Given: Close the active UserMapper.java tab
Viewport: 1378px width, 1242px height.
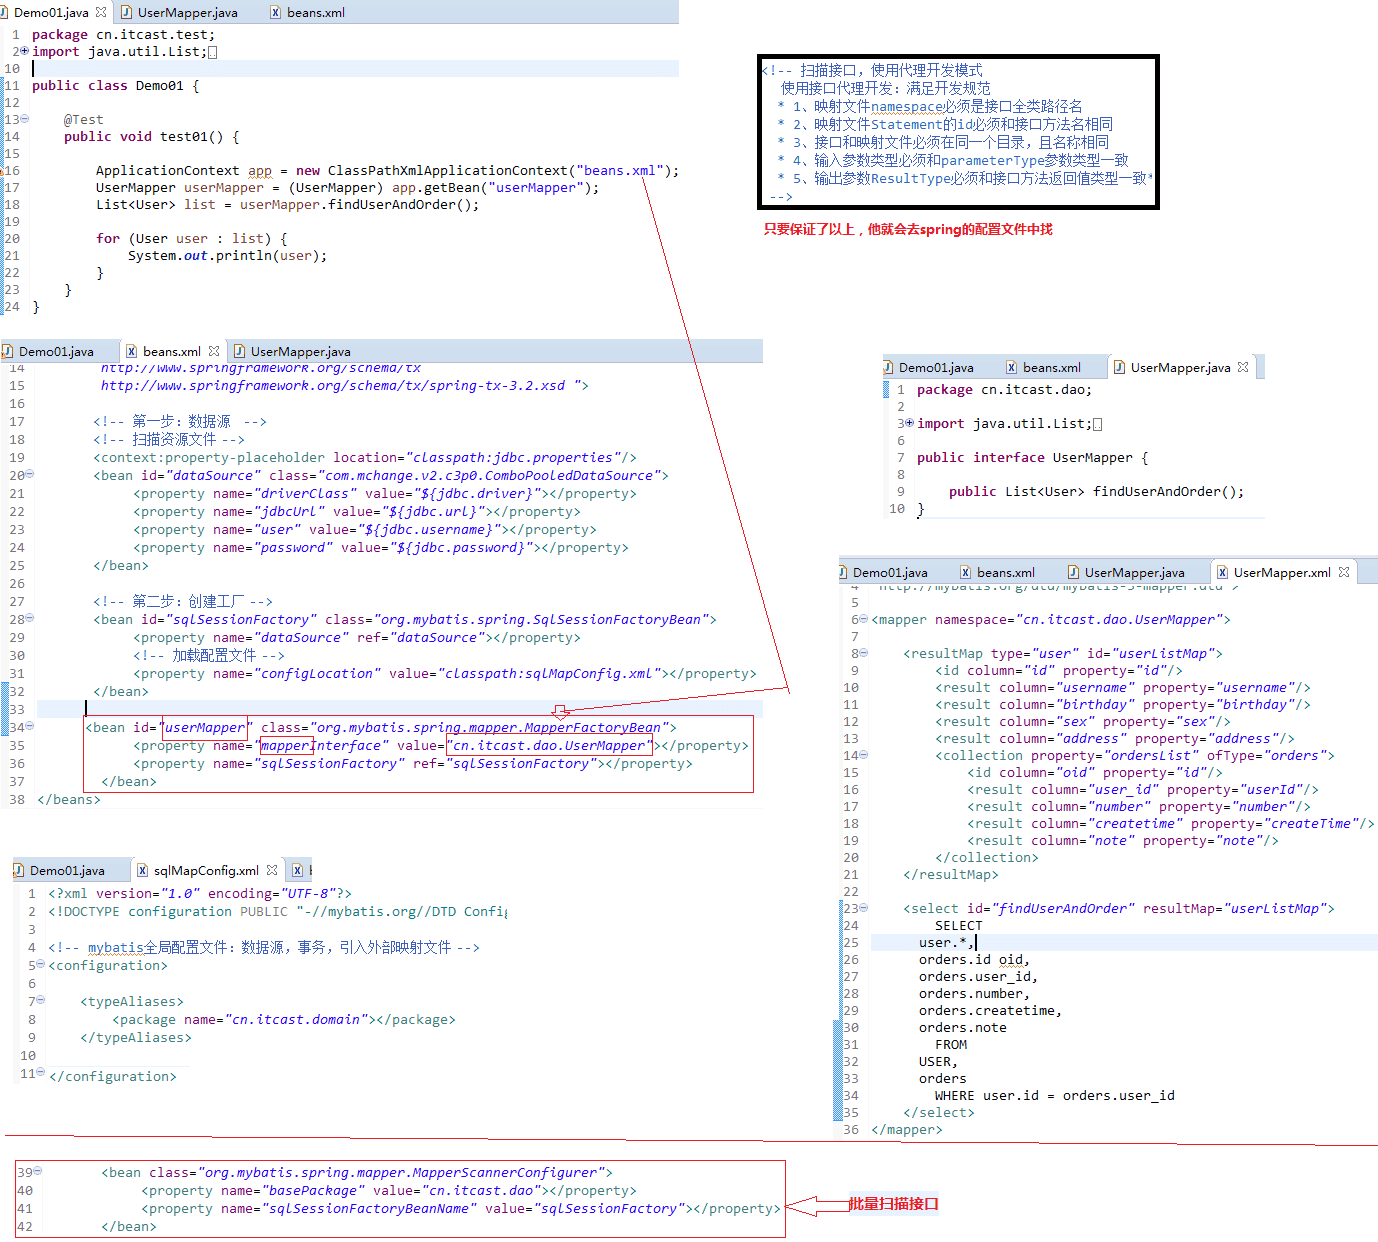Looking at the screenshot, I should (1243, 367).
